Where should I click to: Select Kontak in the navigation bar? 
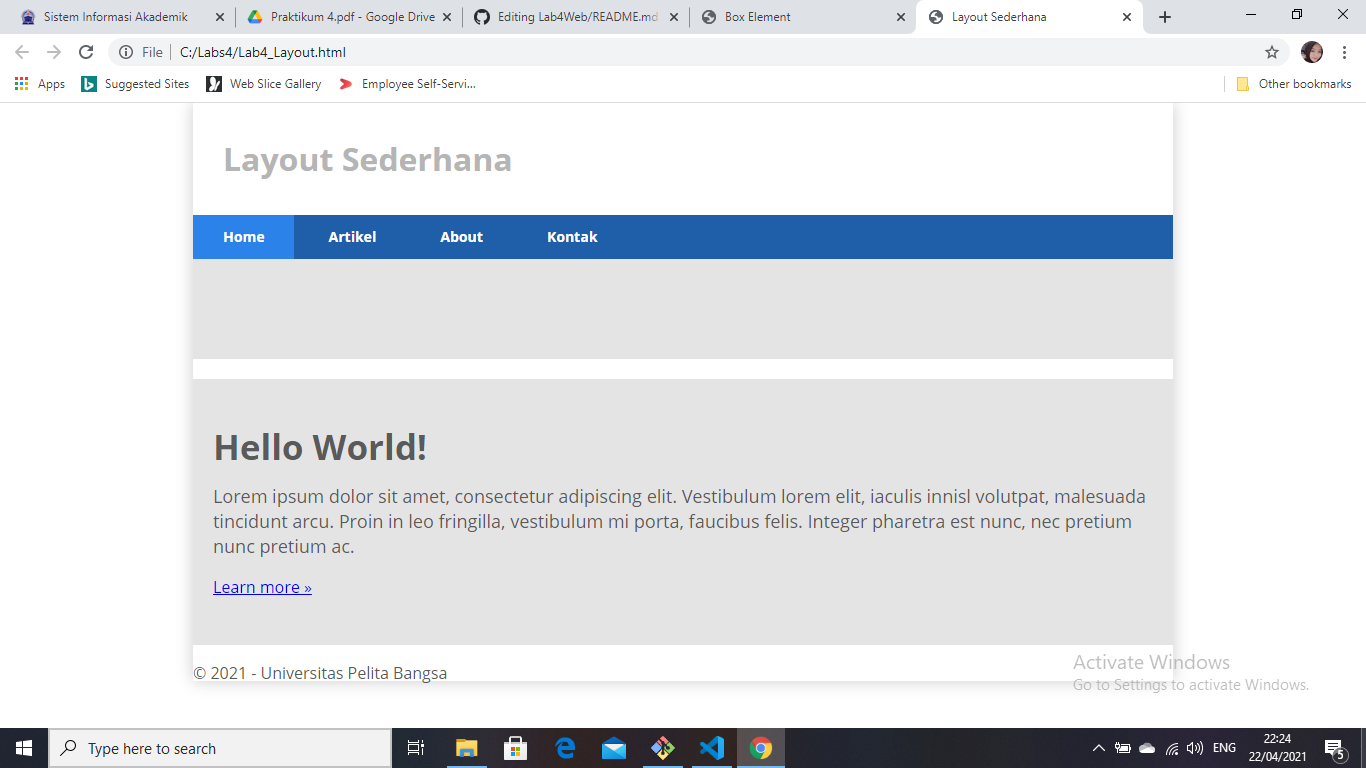click(571, 237)
